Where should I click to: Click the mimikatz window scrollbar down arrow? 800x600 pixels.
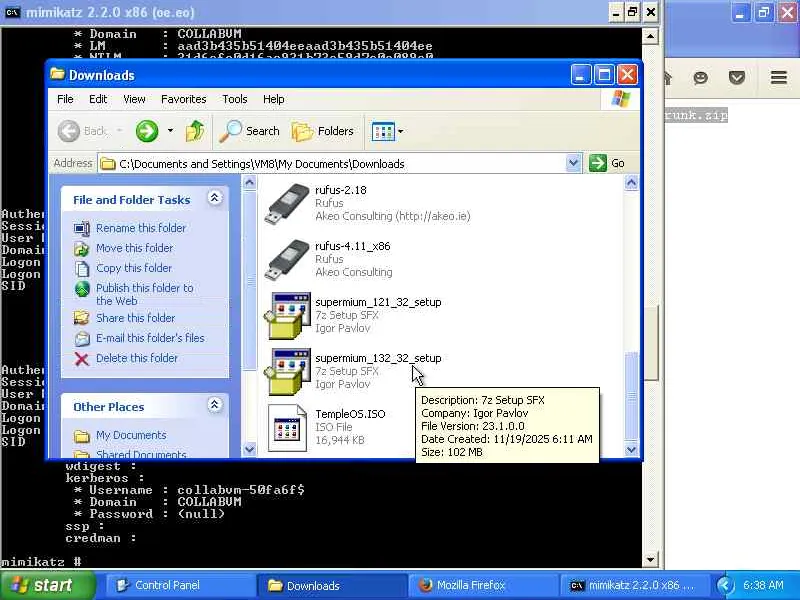(x=650, y=559)
